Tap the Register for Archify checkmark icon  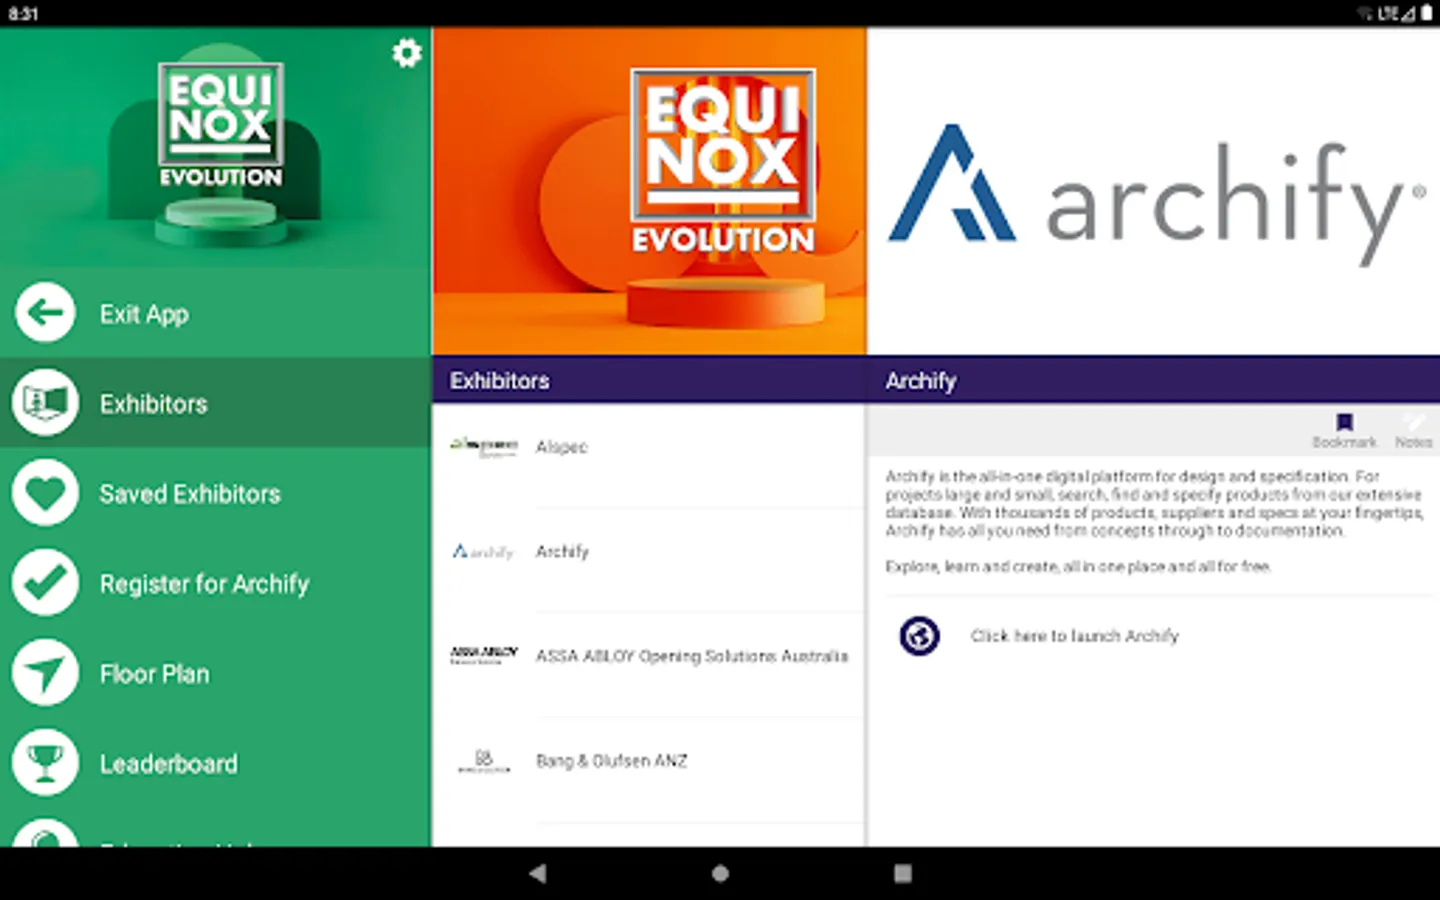click(45, 583)
